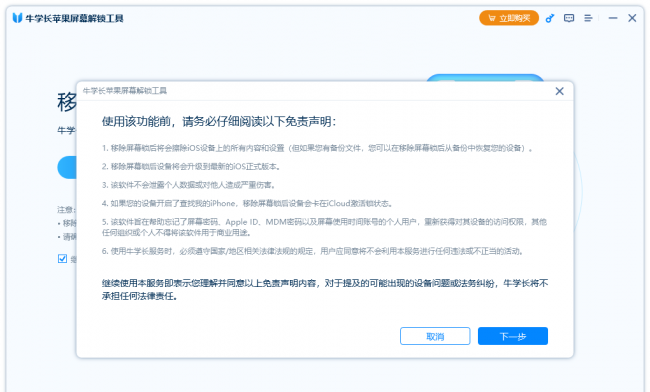Close the main application window
Image resolution: width=650 pixels, height=392 pixels.
point(632,18)
